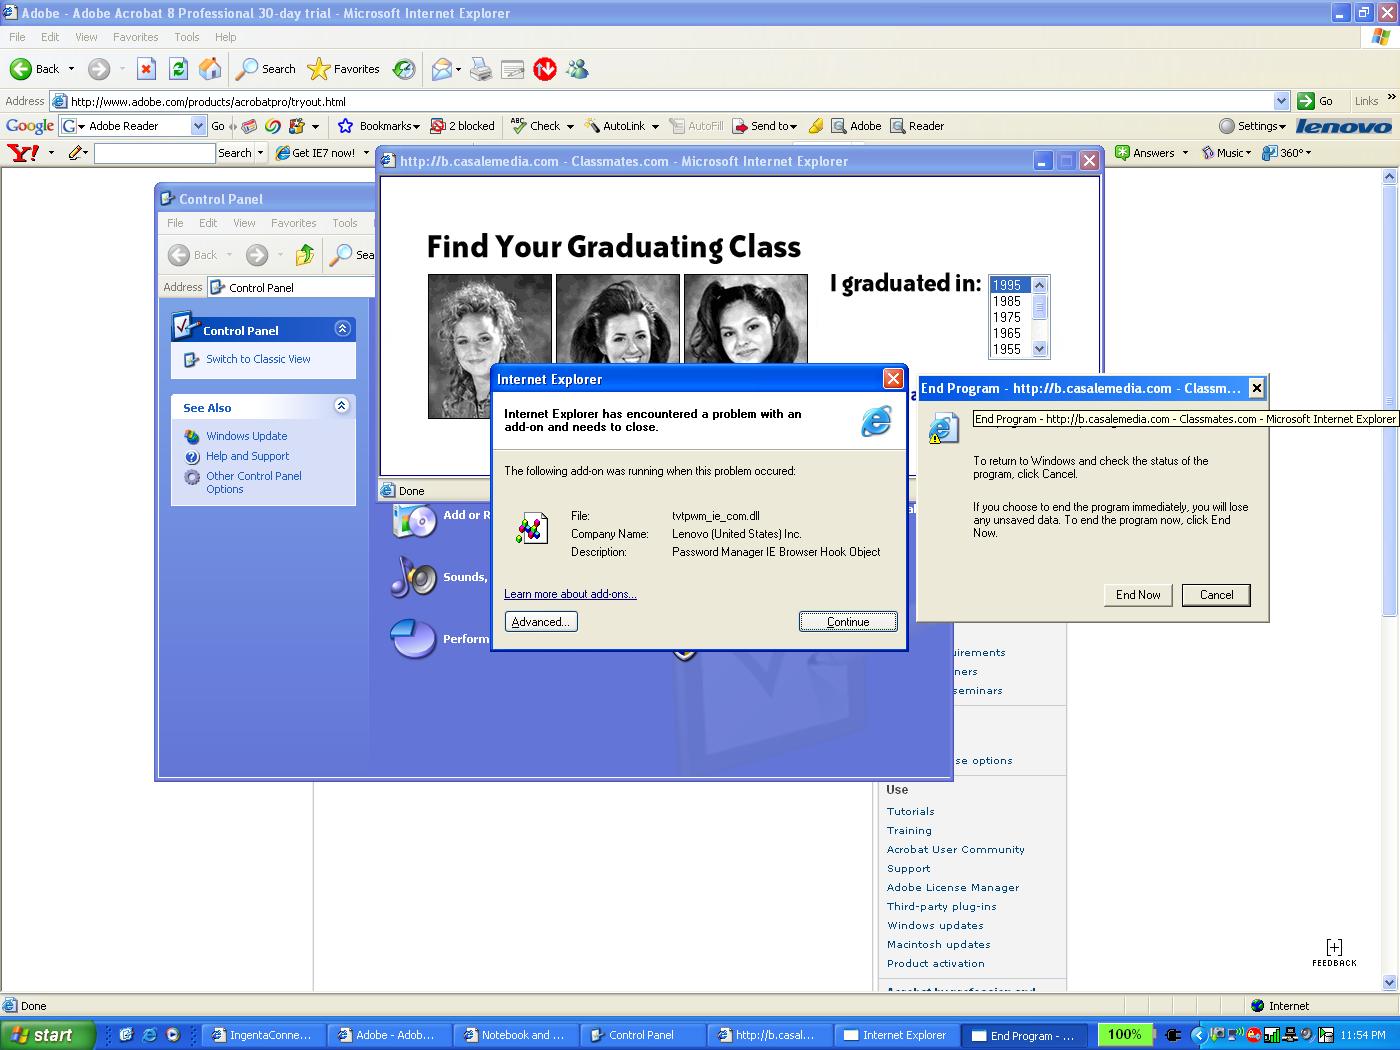Switch to Notebook and... taskbar button
The width and height of the screenshot is (1400, 1050).
(514, 1035)
